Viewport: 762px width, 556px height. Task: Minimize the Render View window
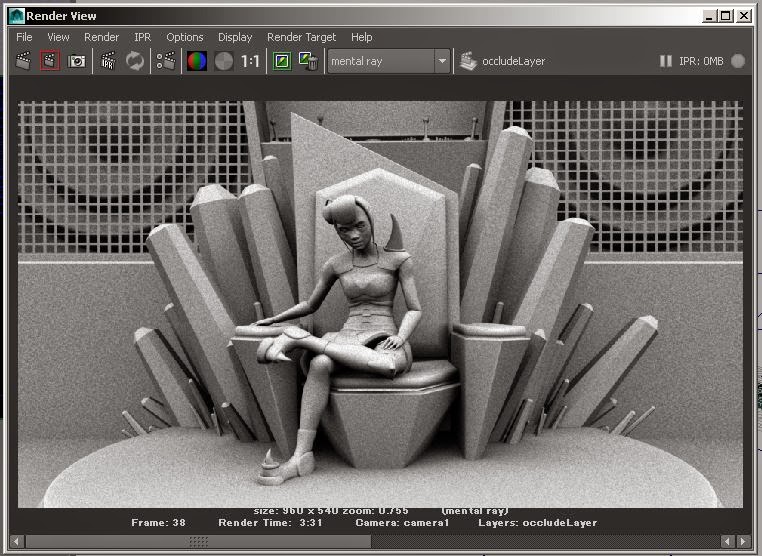click(x=709, y=16)
